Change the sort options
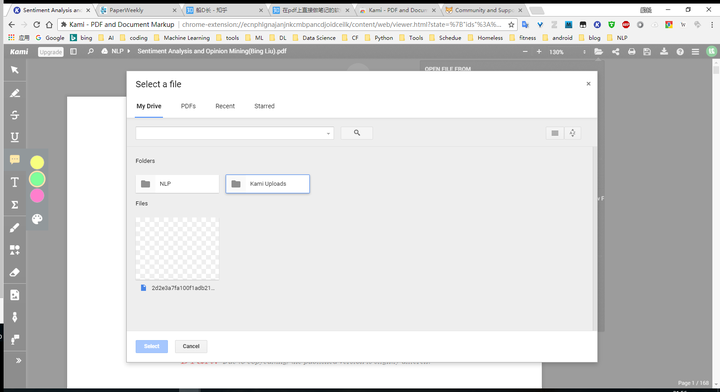The width and height of the screenshot is (720, 392). coord(572,133)
